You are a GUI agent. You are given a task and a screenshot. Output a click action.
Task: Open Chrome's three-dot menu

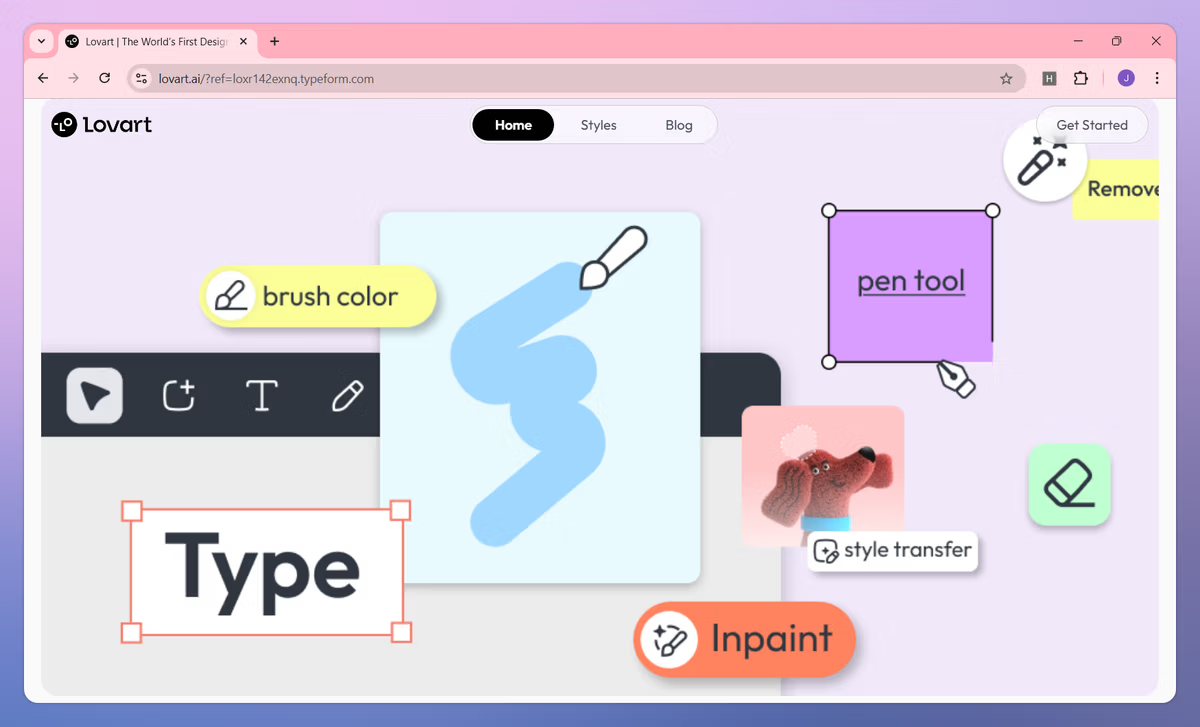(x=1157, y=78)
